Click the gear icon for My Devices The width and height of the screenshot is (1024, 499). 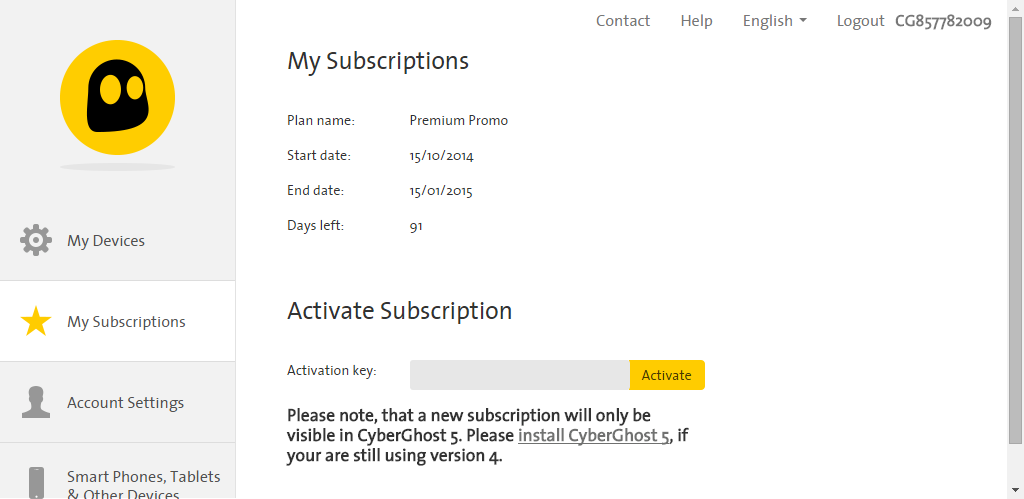point(36,240)
